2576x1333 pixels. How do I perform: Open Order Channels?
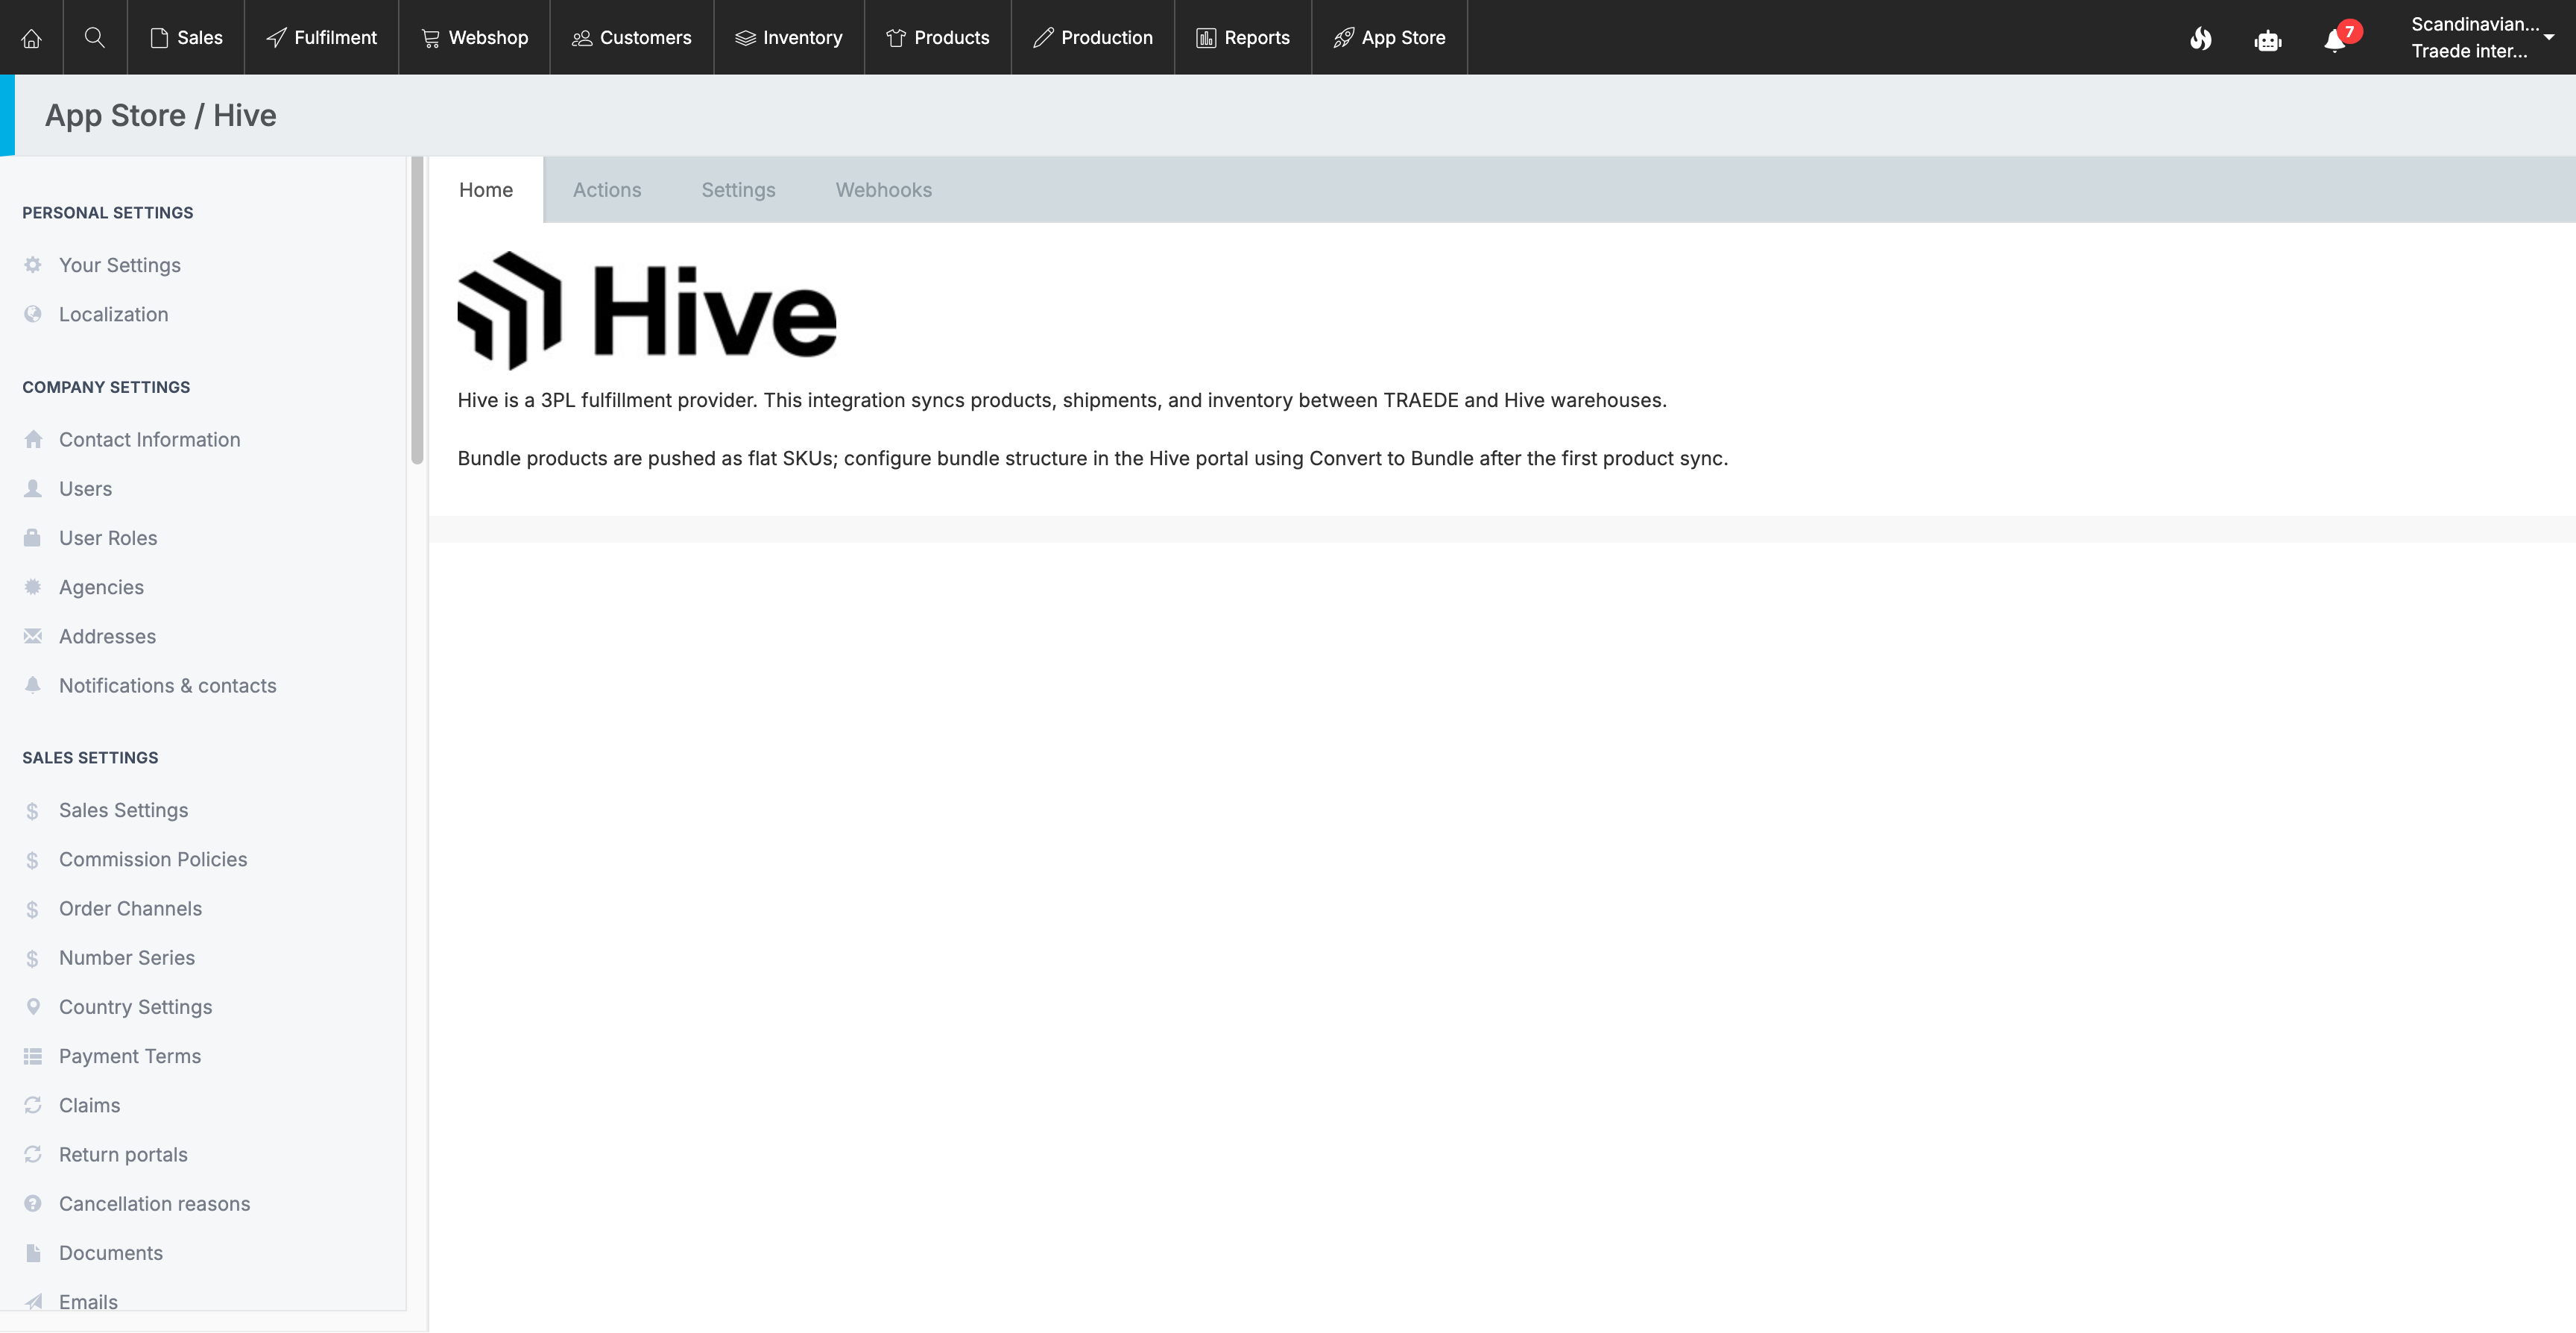131,908
